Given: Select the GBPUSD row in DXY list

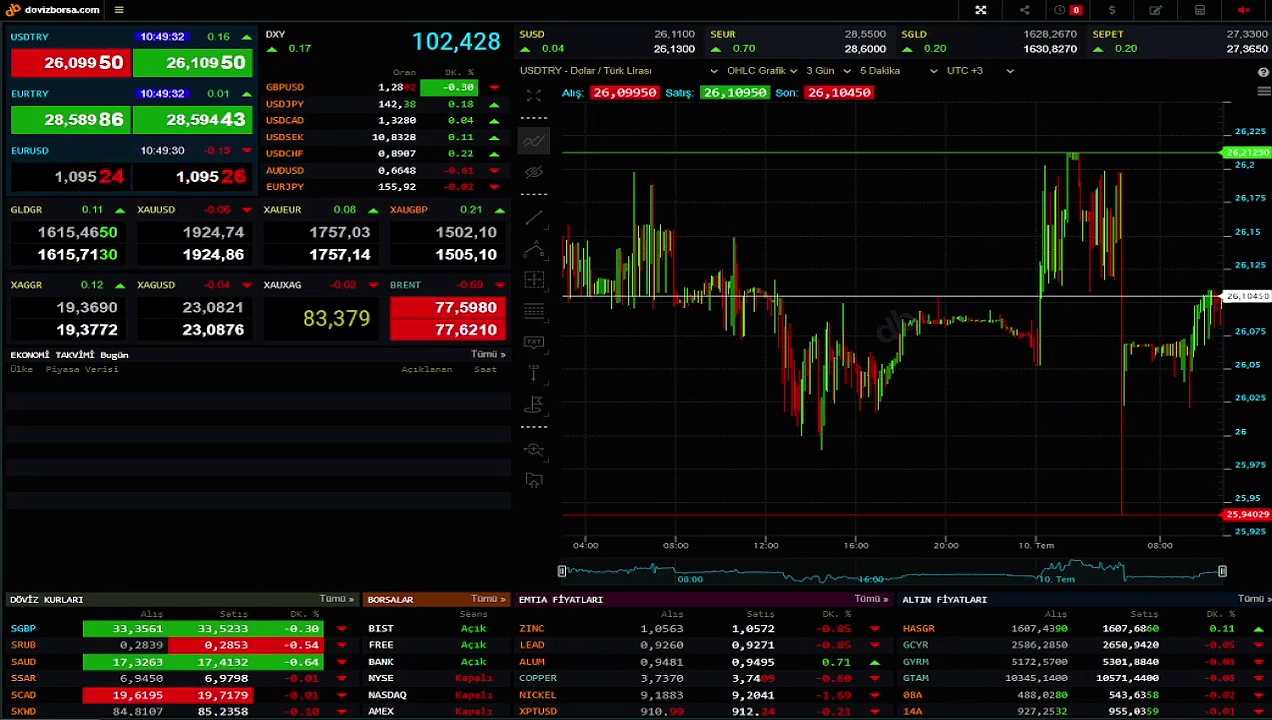Looking at the screenshot, I should coord(285,88).
